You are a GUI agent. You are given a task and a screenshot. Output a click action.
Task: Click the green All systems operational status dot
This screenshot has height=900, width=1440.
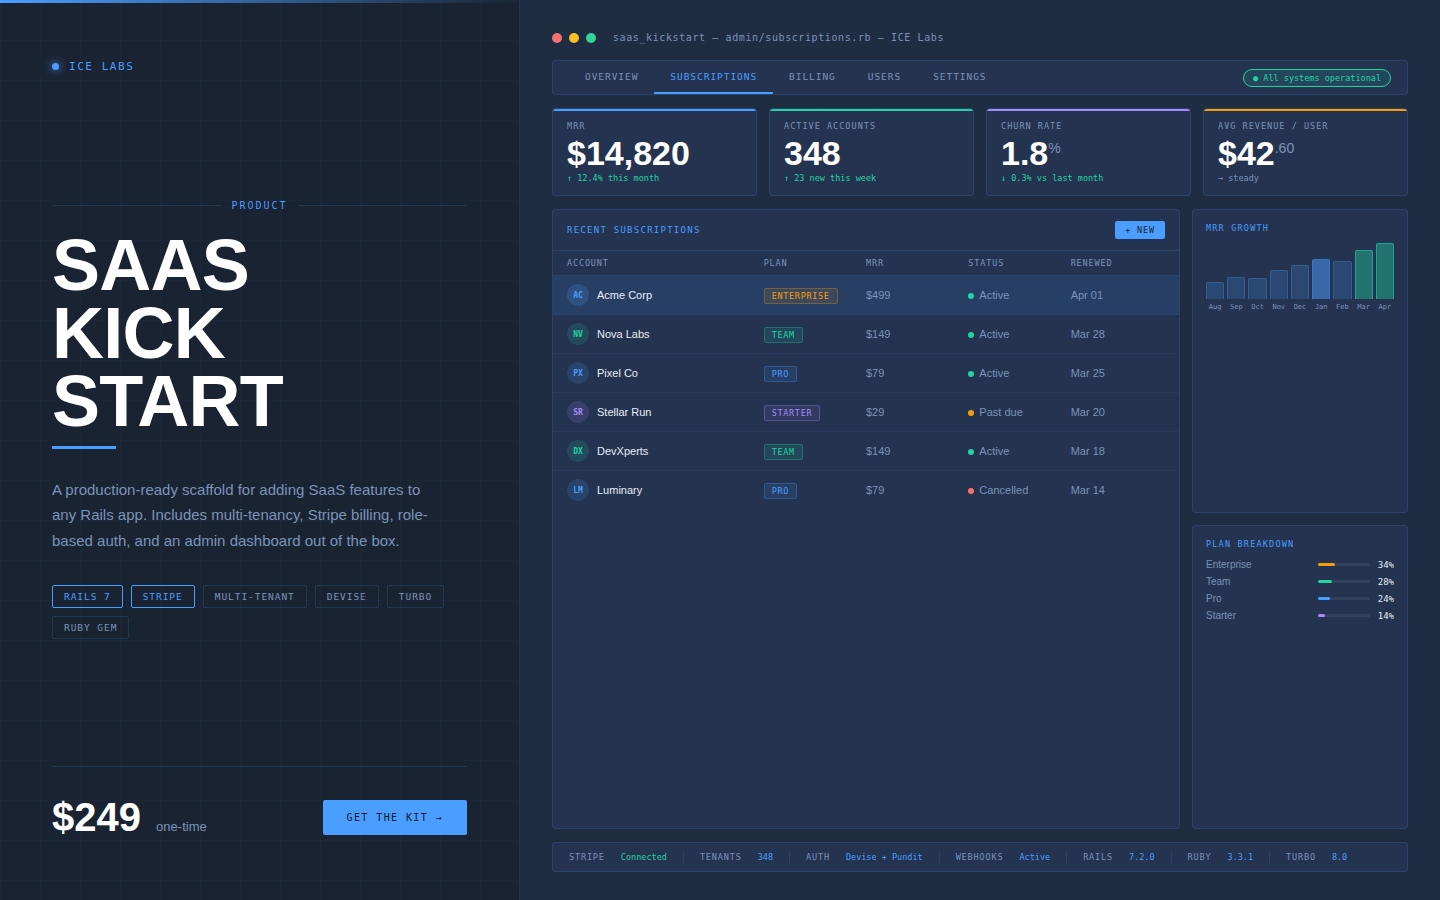[1256, 77]
